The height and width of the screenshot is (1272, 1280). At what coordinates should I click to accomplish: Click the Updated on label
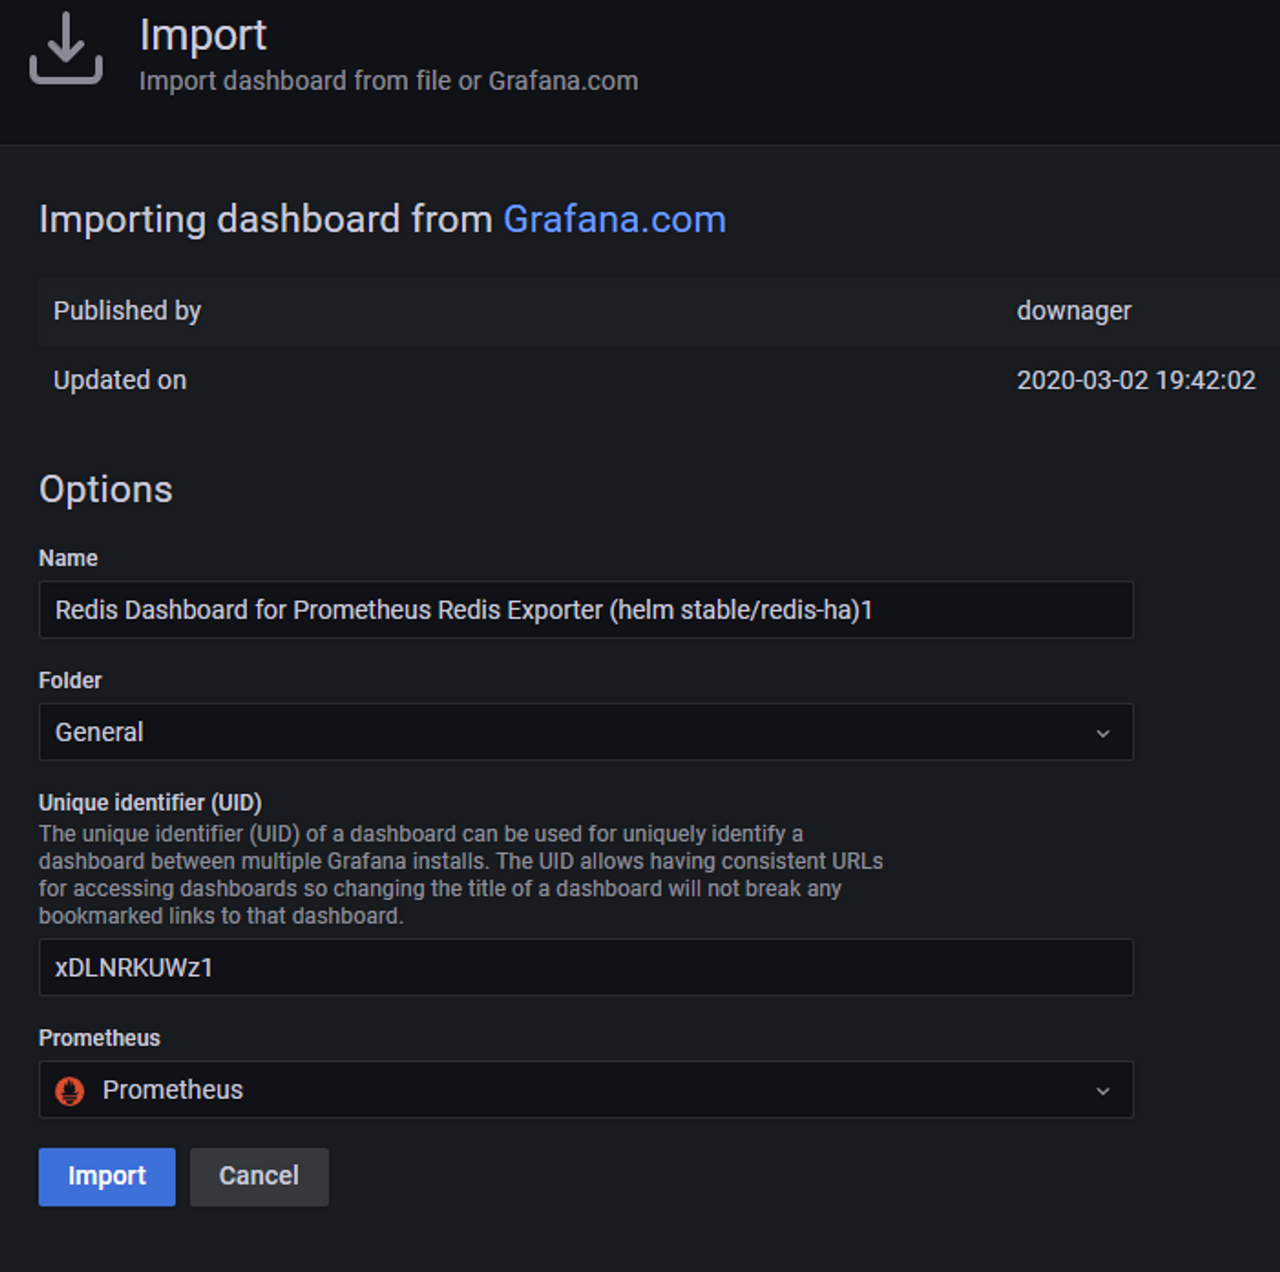click(x=120, y=380)
